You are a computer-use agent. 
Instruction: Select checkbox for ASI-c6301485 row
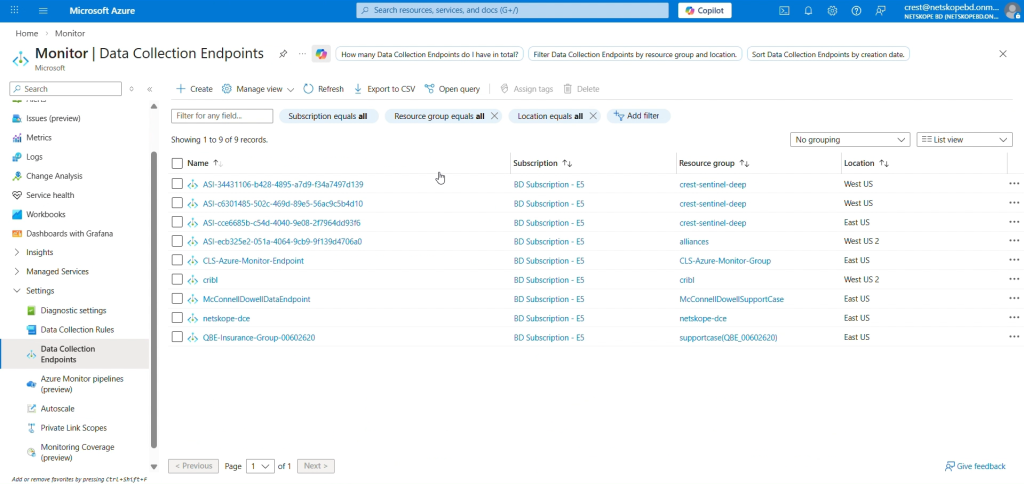pos(177,203)
